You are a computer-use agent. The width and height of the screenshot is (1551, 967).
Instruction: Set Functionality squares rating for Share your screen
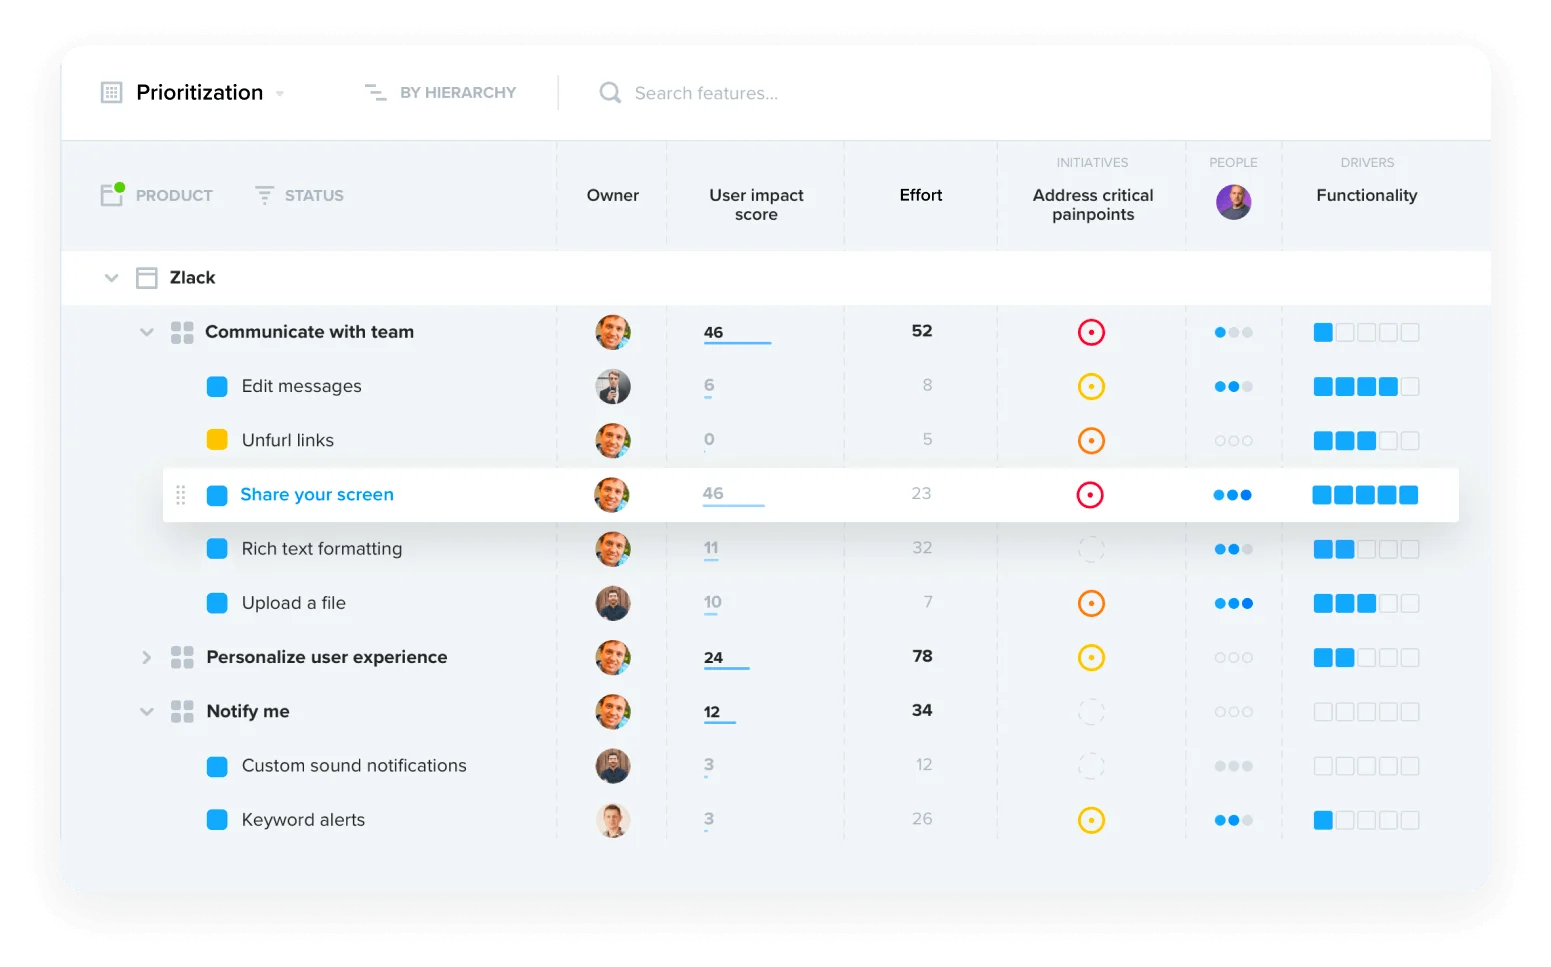click(1365, 495)
